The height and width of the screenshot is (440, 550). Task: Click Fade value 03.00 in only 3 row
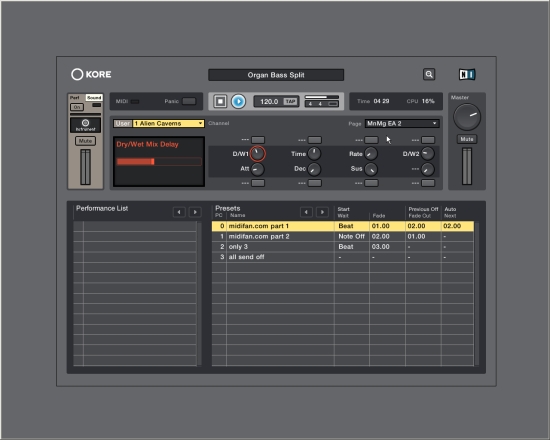pos(381,247)
